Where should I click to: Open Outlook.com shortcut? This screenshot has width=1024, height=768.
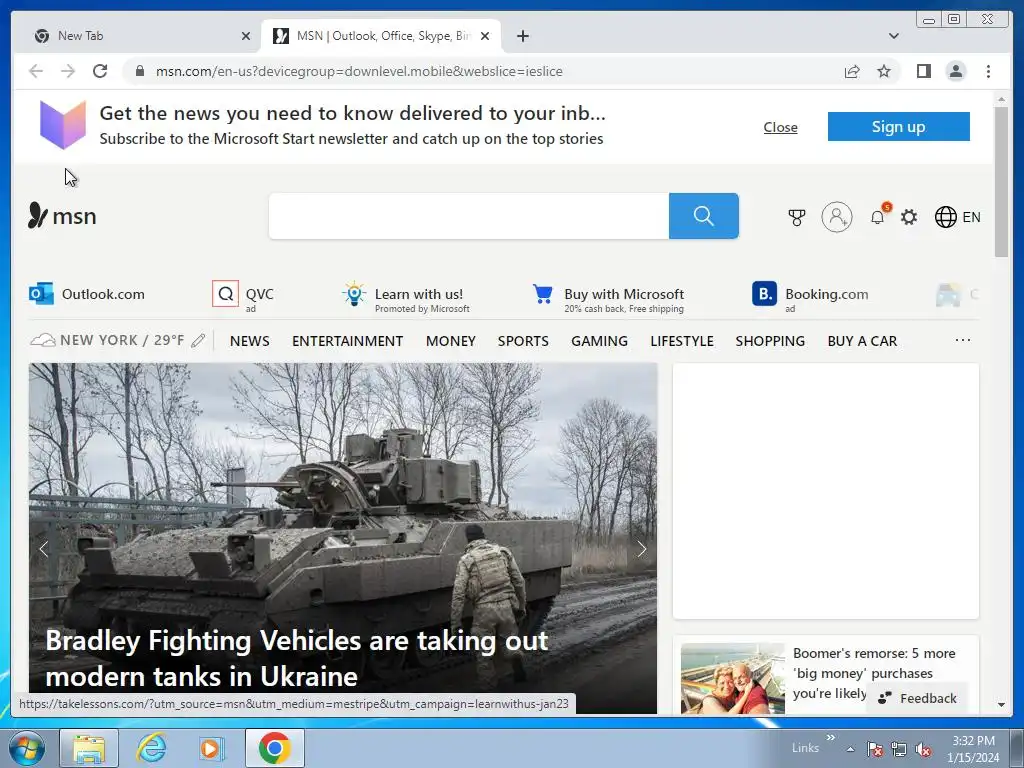tap(87, 294)
